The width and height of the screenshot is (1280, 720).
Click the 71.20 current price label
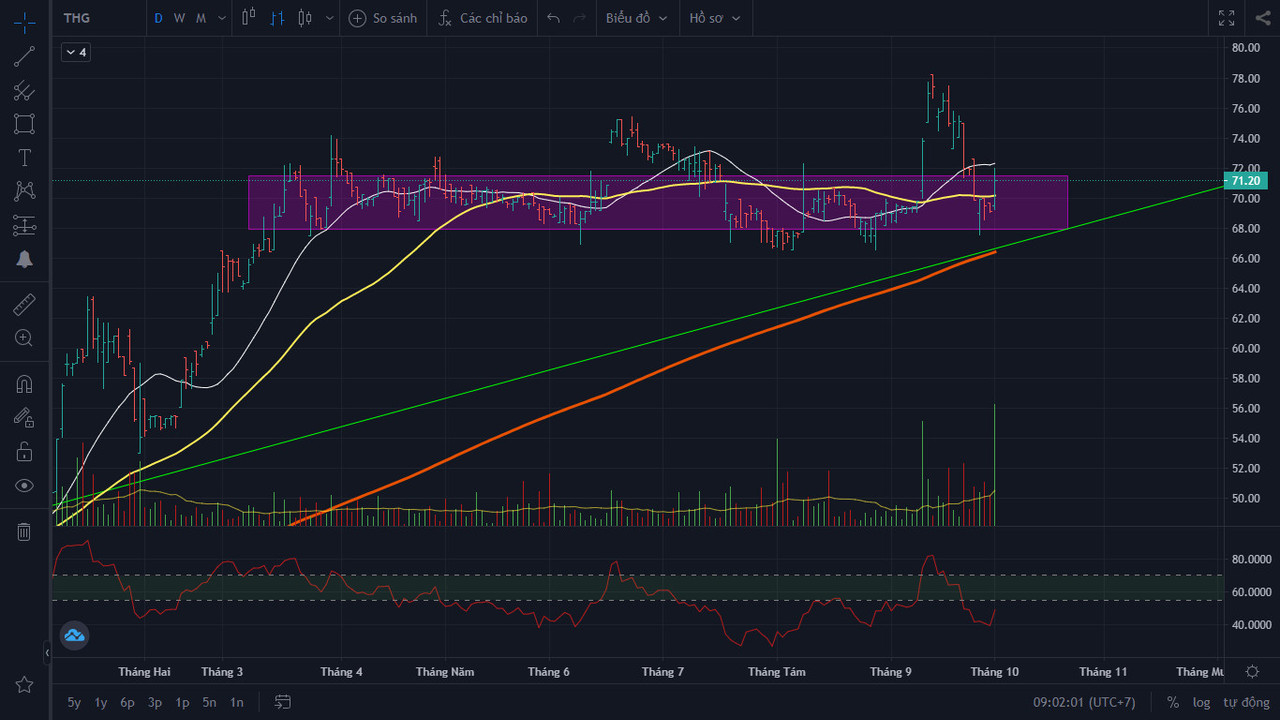1248,181
